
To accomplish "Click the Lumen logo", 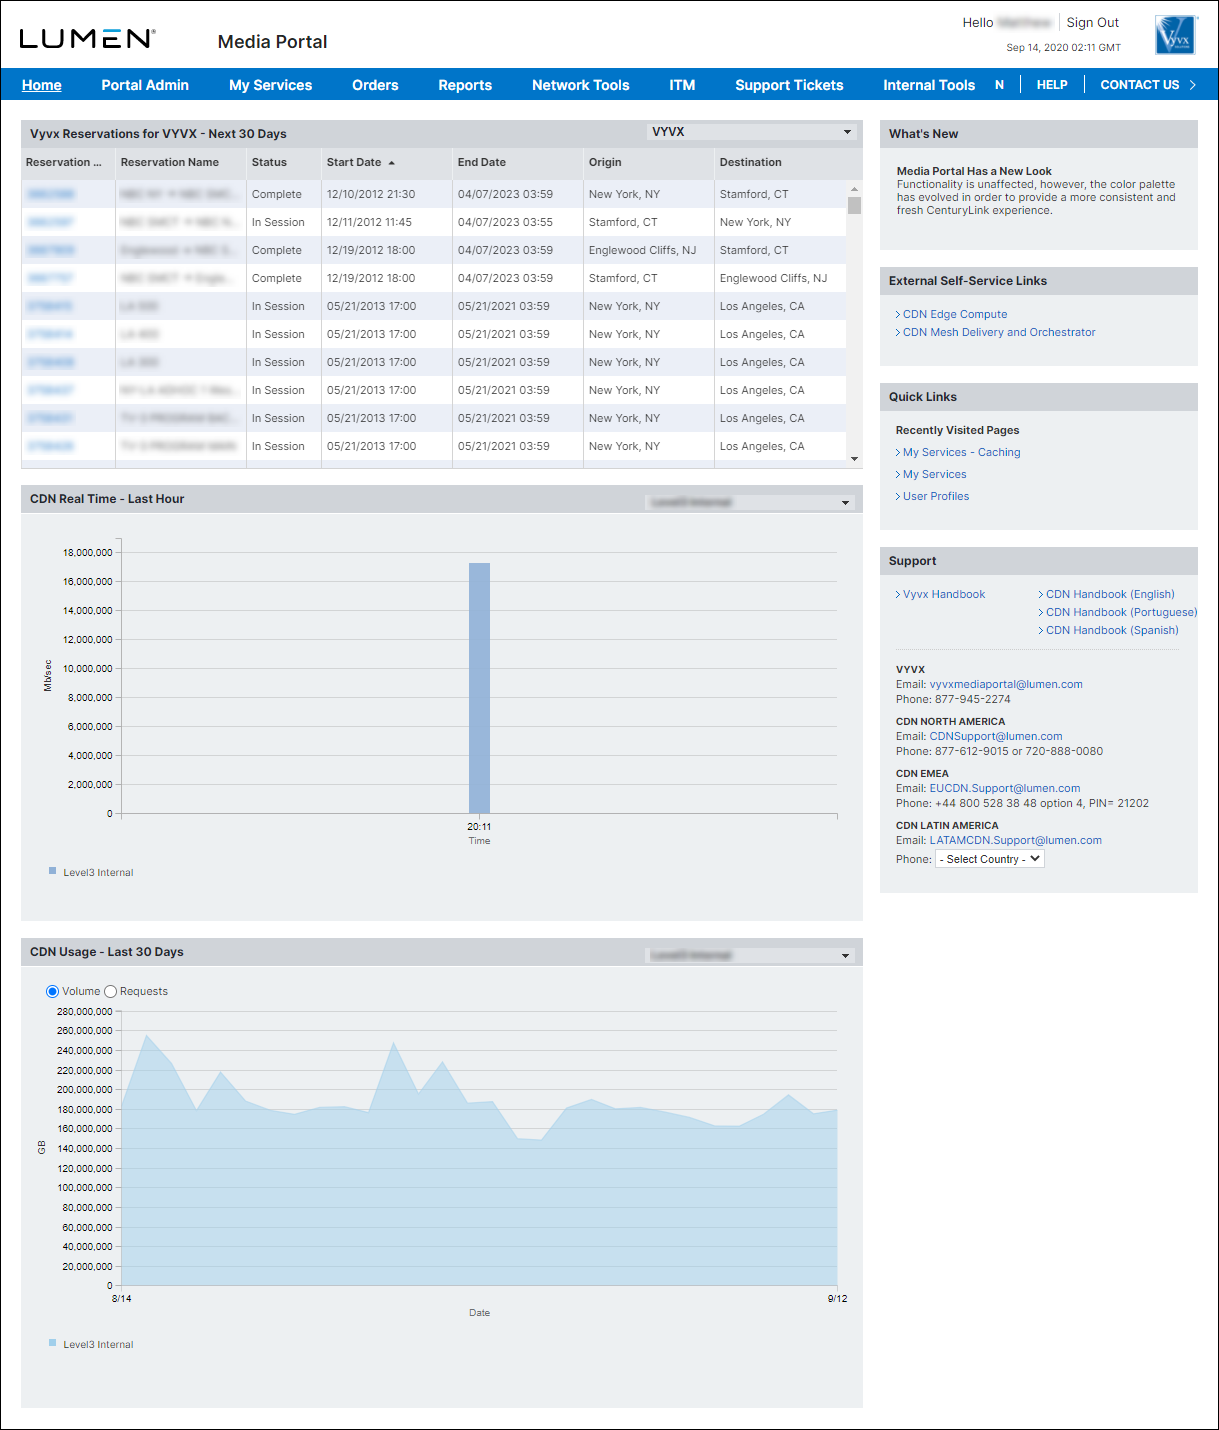I will (87, 39).
